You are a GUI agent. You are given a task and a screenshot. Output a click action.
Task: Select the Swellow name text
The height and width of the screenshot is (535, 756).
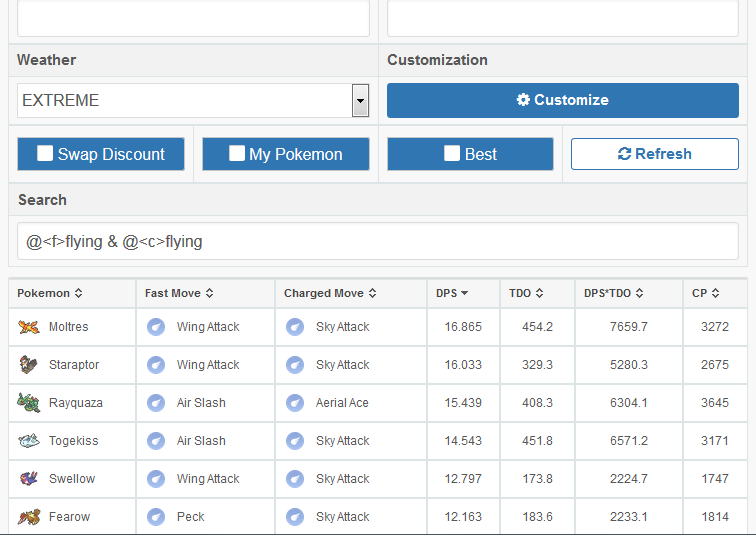[x=72, y=479]
